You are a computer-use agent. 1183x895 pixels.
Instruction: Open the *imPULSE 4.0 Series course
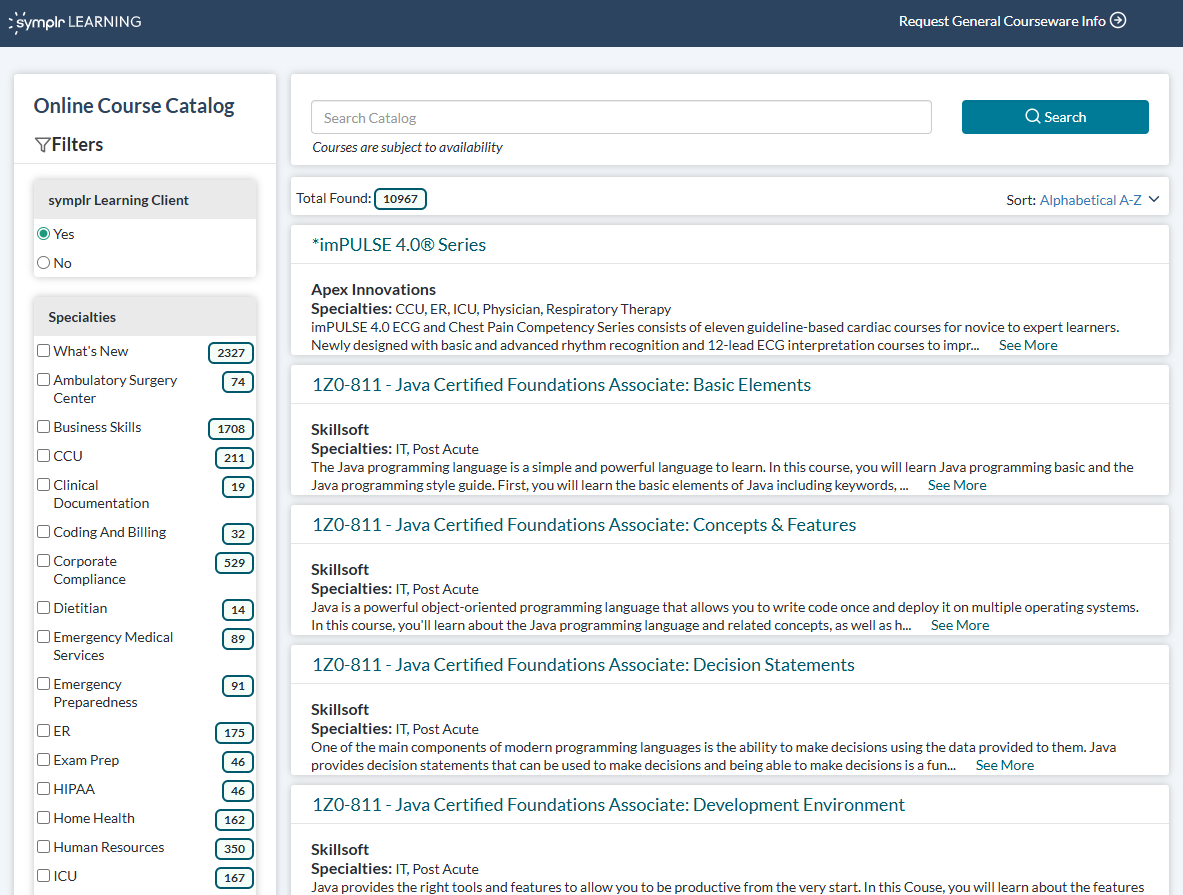(399, 245)
